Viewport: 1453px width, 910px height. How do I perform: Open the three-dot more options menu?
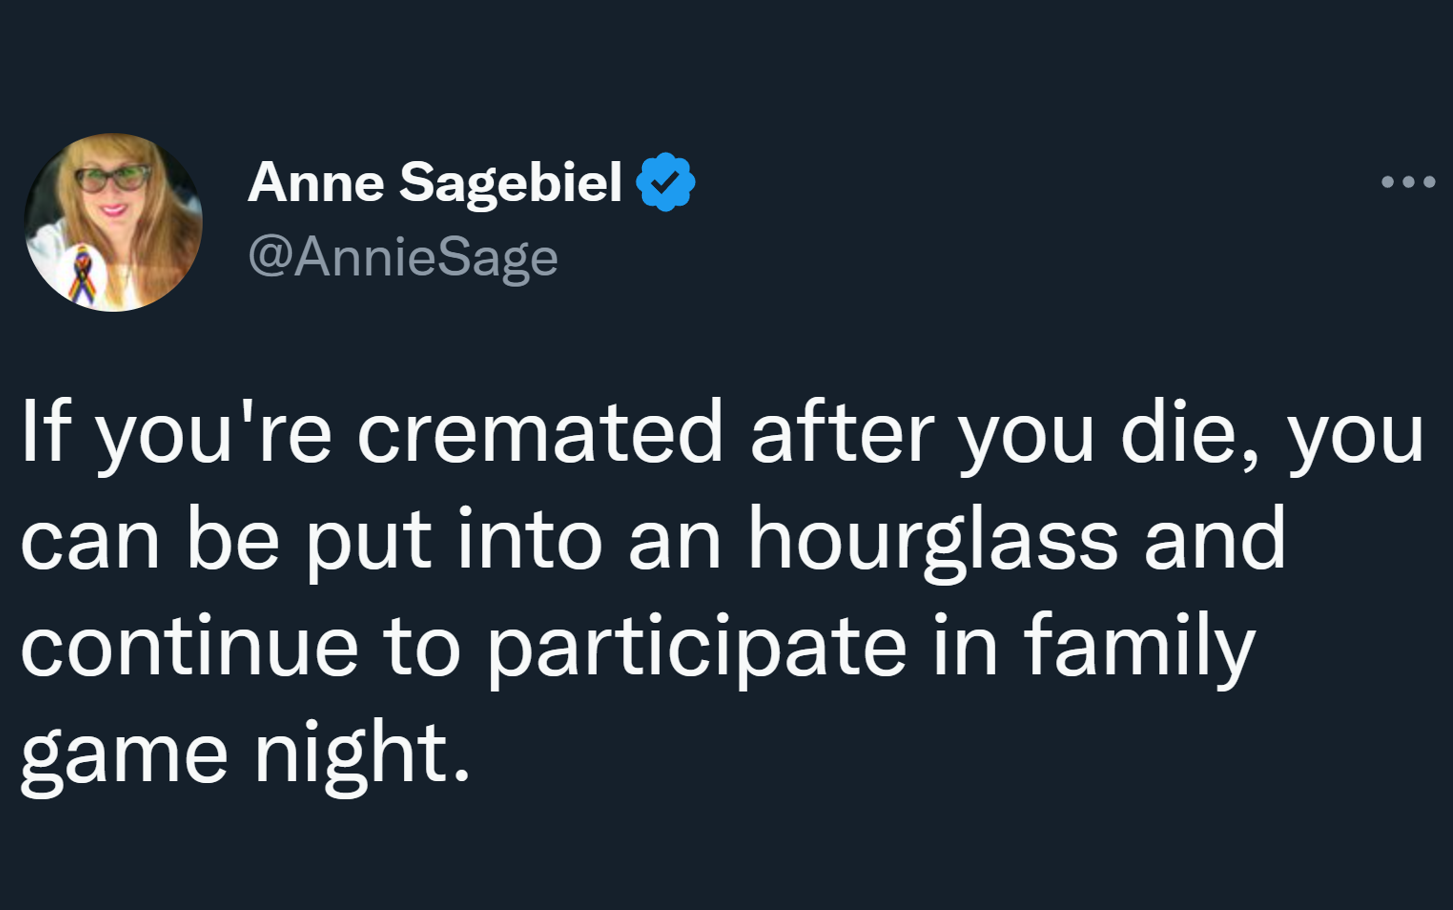coord(1408,182)
